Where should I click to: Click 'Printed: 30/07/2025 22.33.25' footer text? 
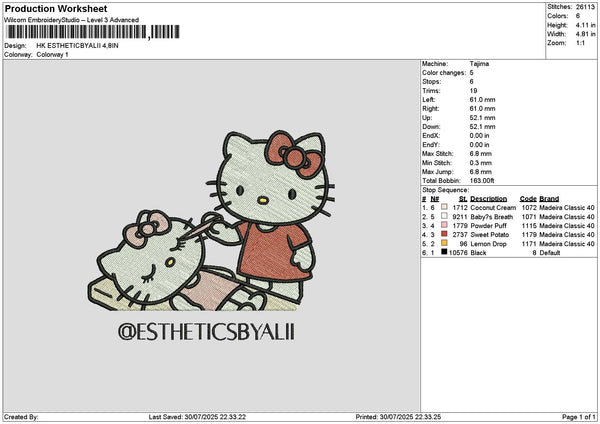click(398, 417)
